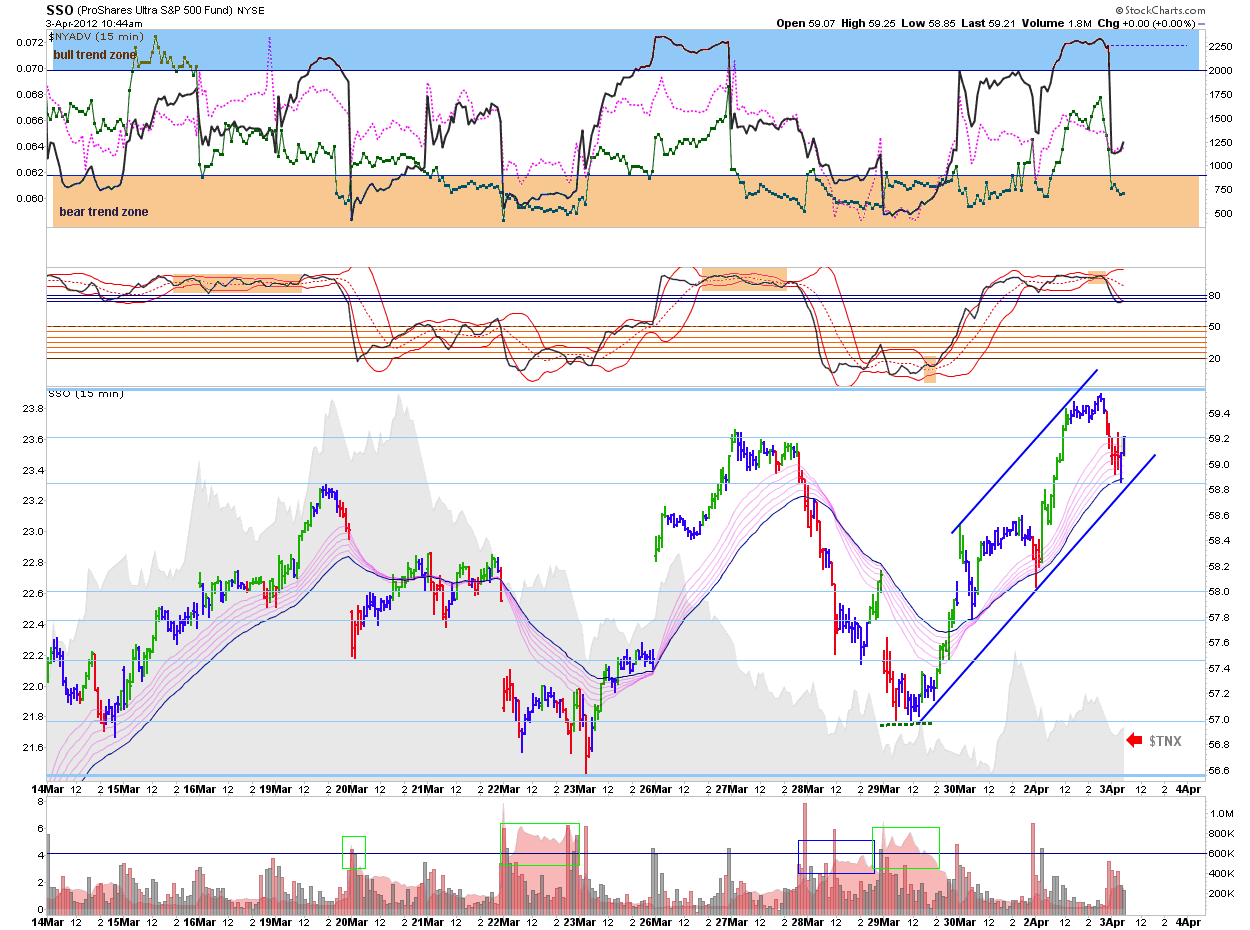
Task: Click the 2250 right axis value
Action: tap(1221, 46)
